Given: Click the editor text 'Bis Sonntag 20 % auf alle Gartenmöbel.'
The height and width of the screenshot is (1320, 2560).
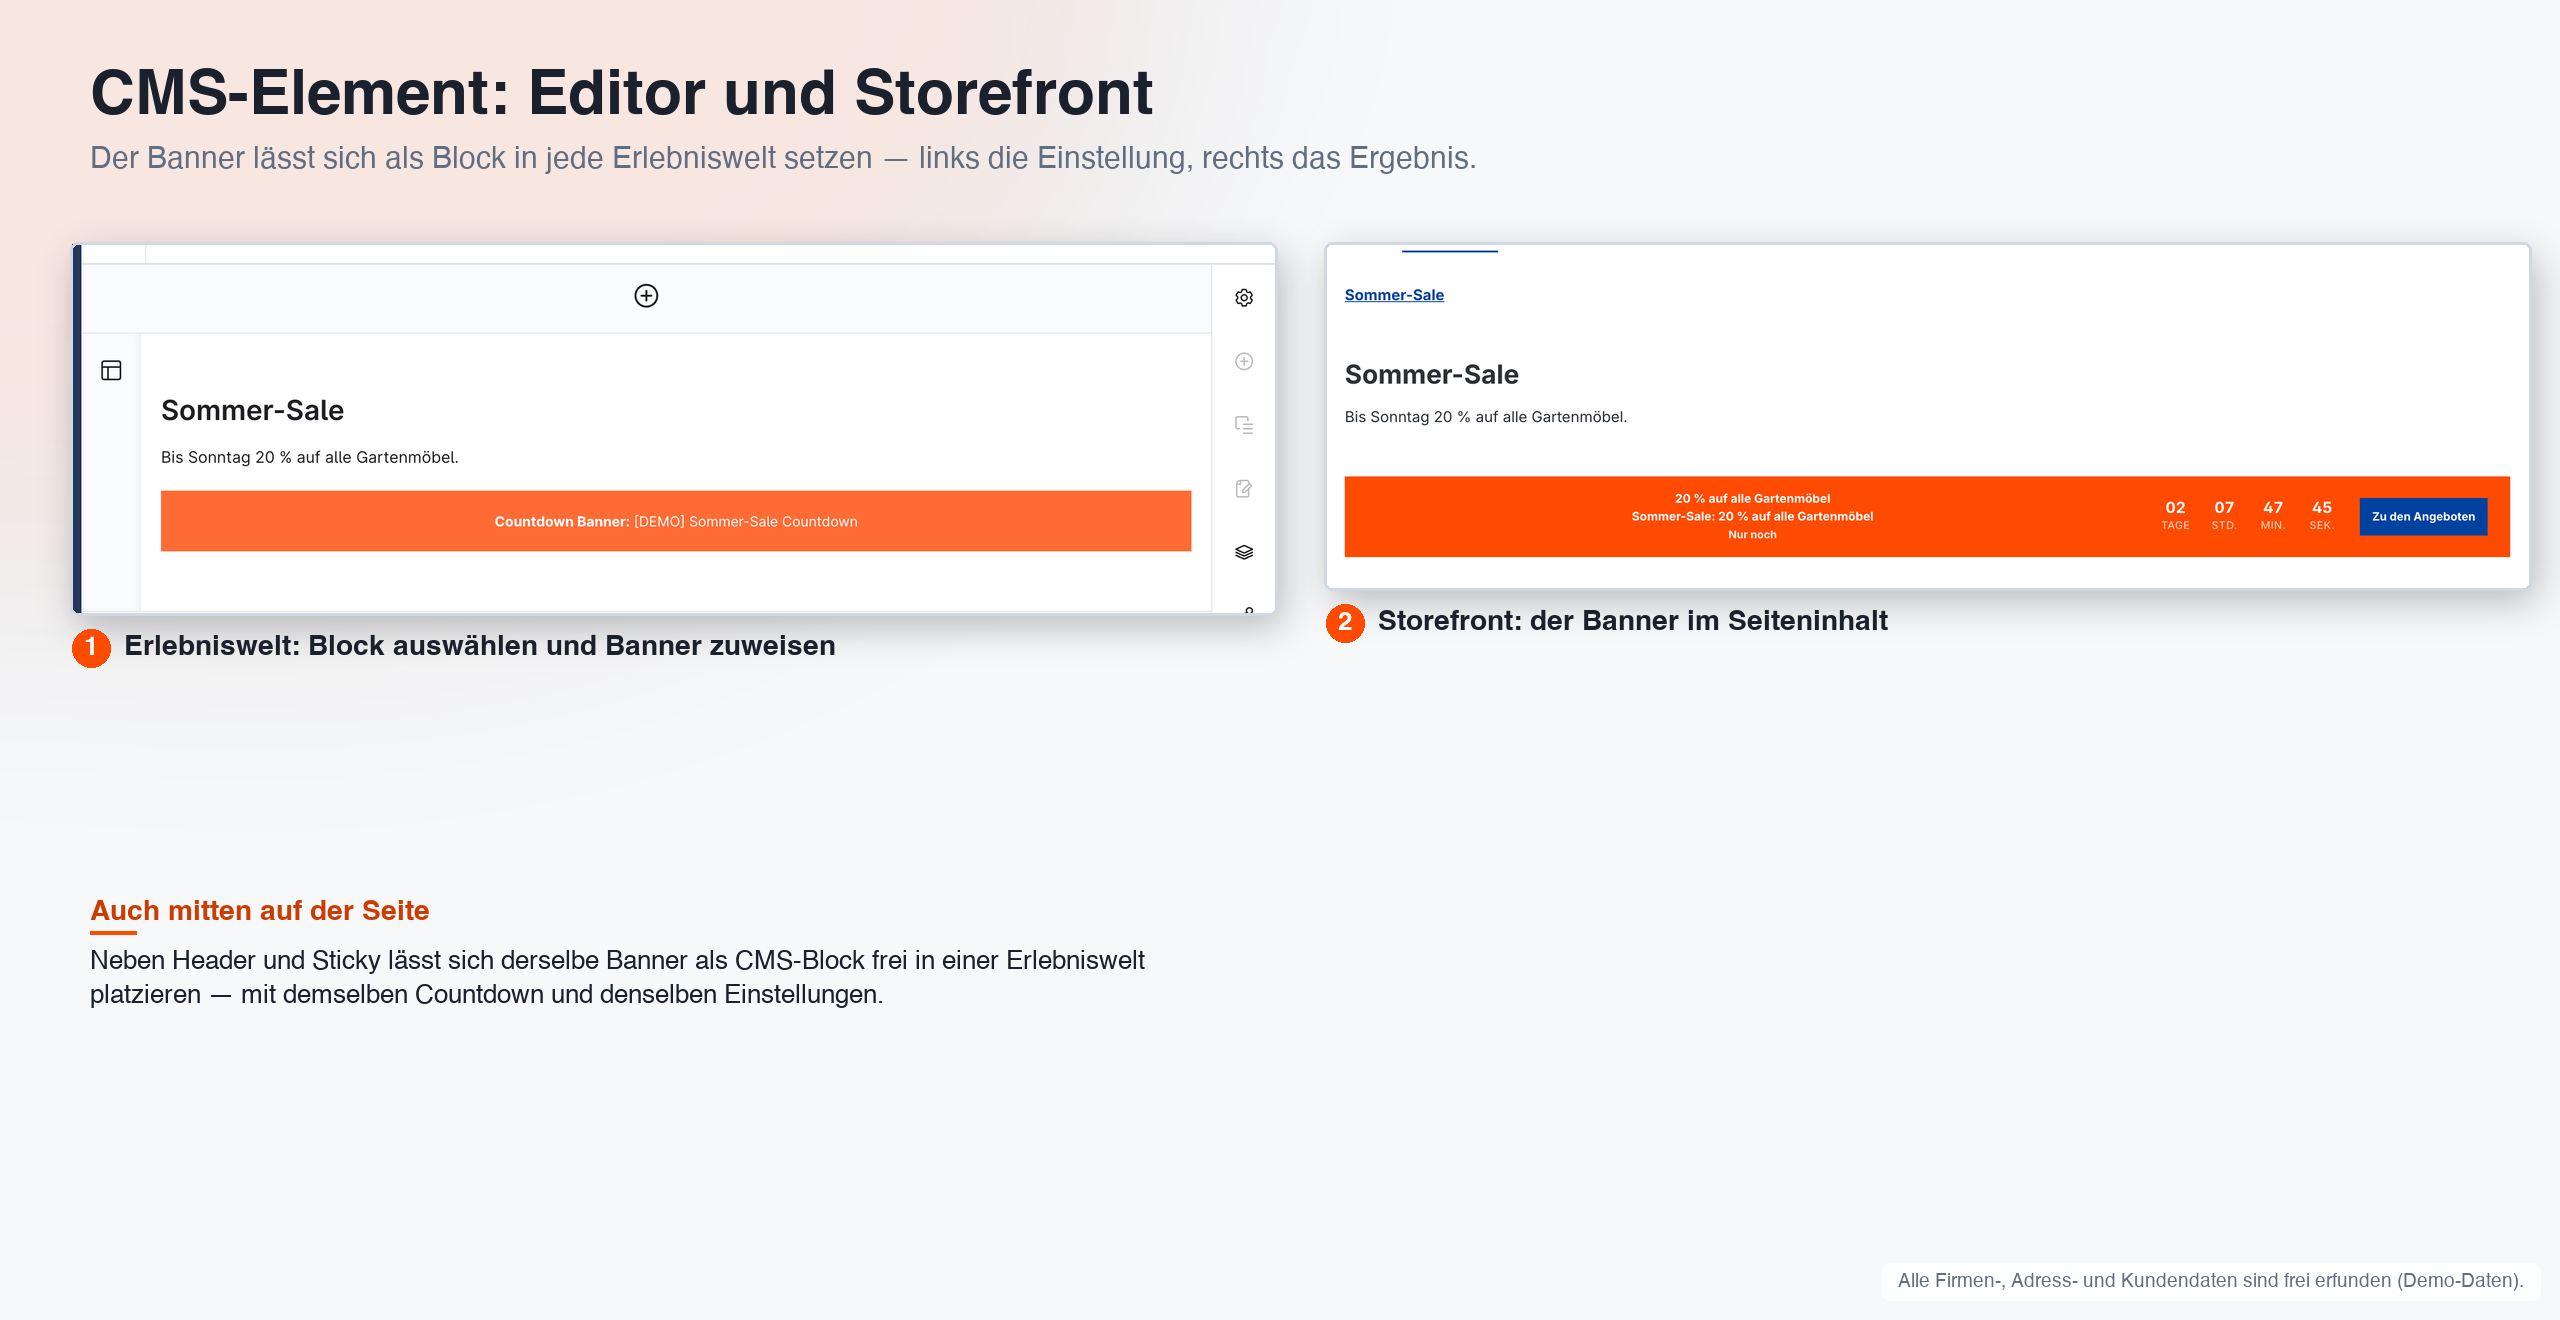Looking at the screenshot, I should 309,457.
